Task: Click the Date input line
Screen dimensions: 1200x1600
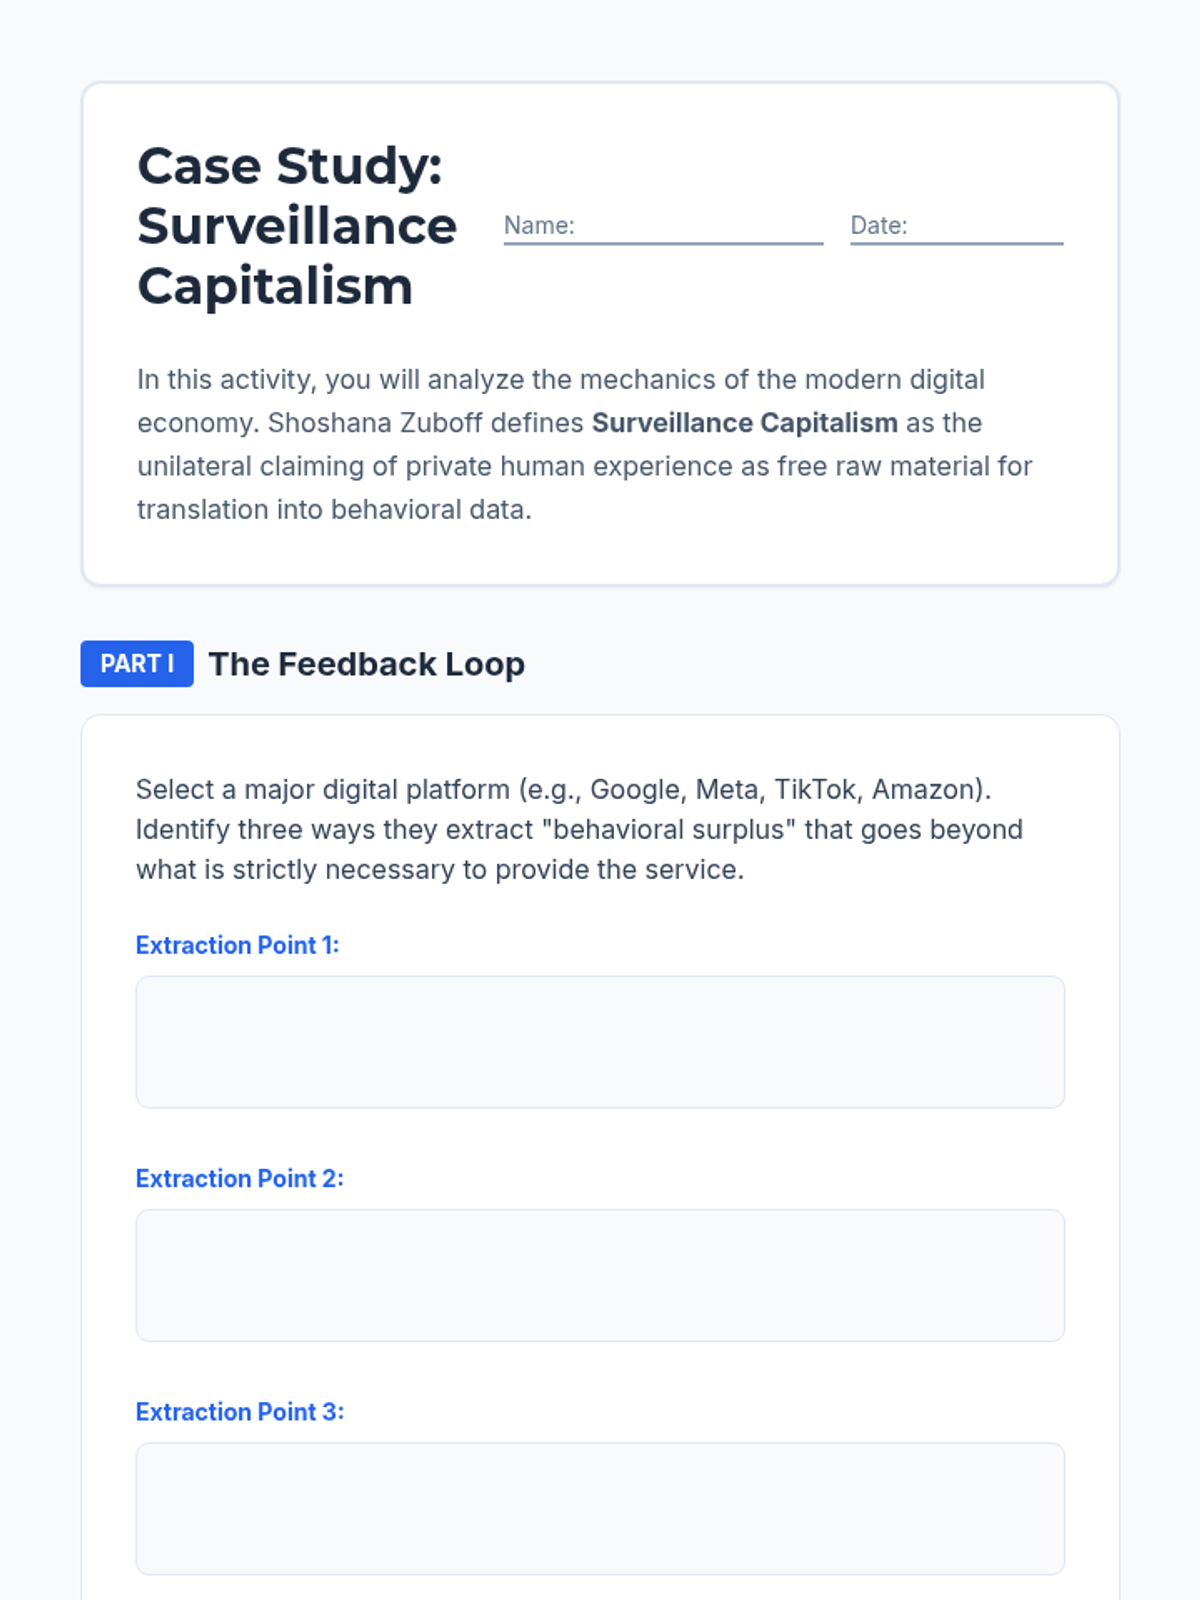Action: (956, 226)
